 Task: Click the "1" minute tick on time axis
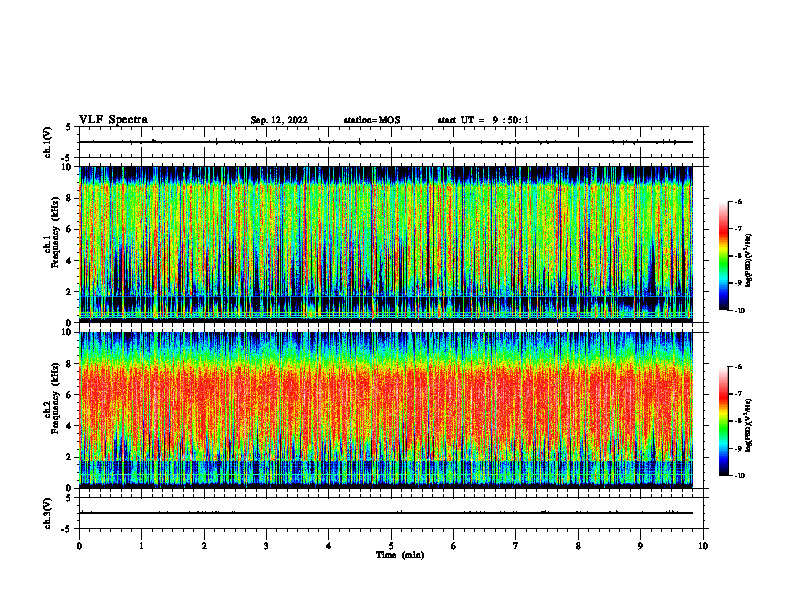click(x=142, y=546)
